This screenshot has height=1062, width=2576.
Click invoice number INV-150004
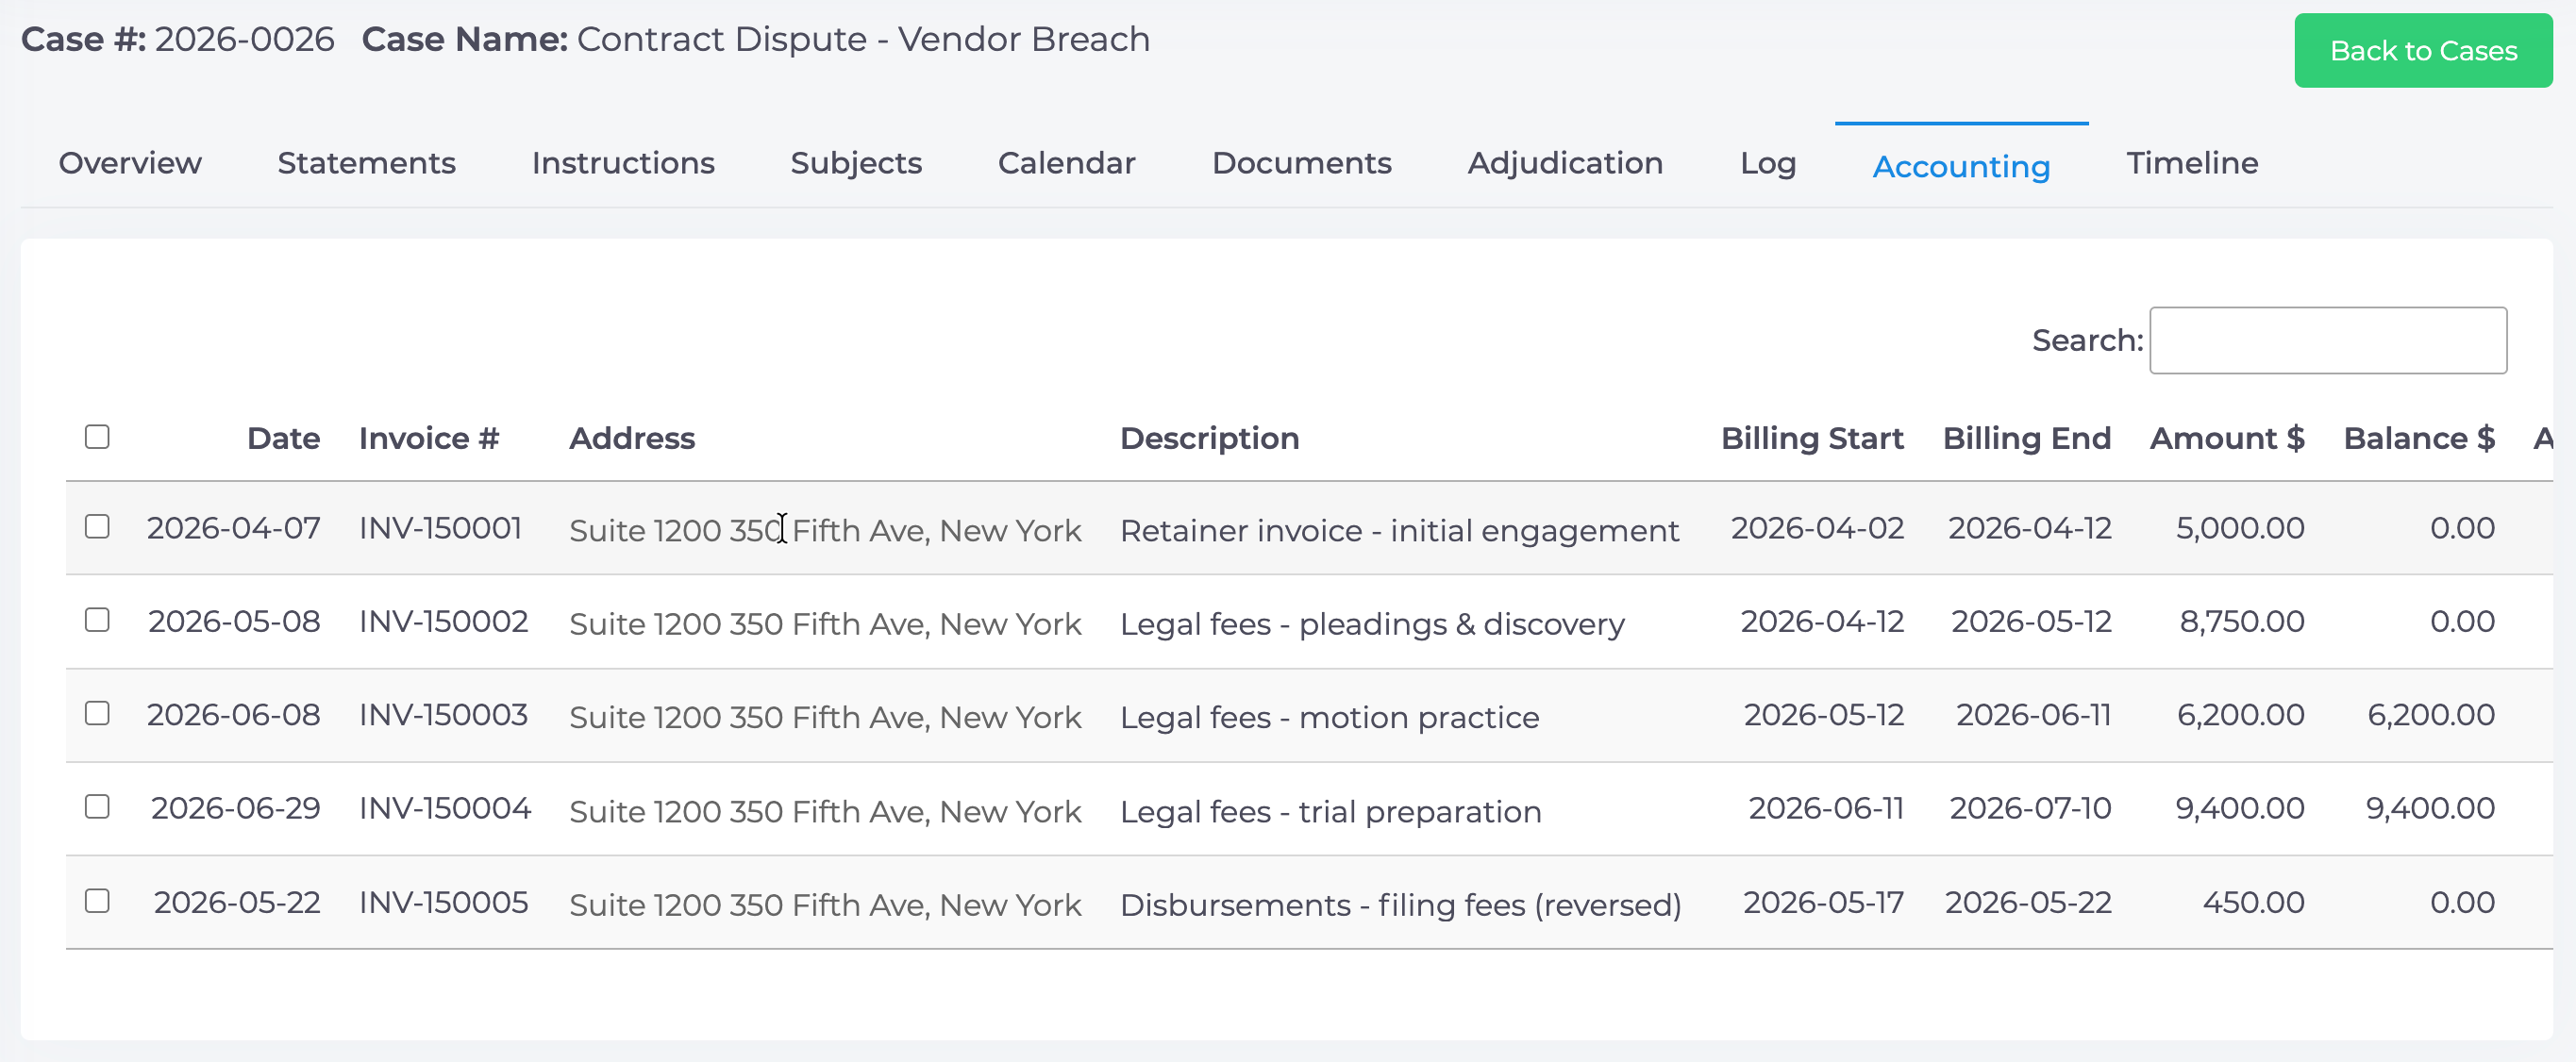click(x=445, y=808)
